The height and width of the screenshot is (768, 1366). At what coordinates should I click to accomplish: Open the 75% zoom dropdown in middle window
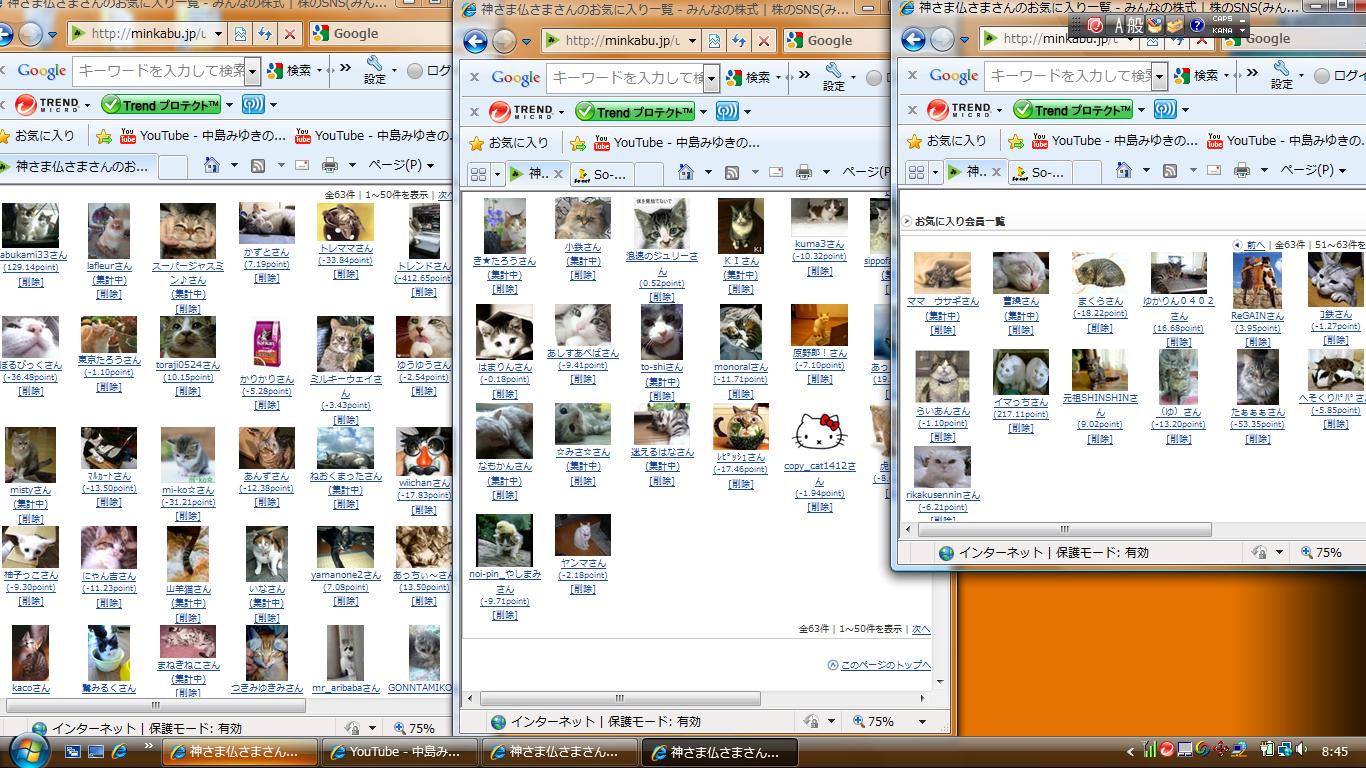tap(922, 721)
